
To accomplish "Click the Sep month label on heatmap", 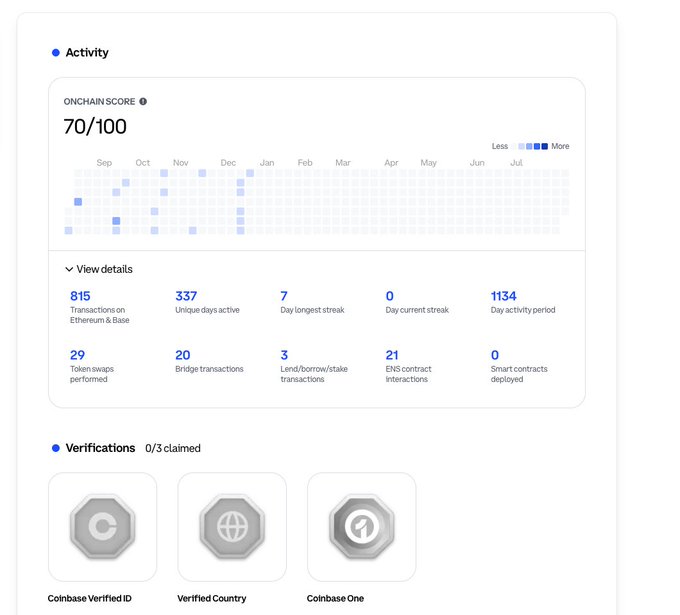I will [104, 163].
